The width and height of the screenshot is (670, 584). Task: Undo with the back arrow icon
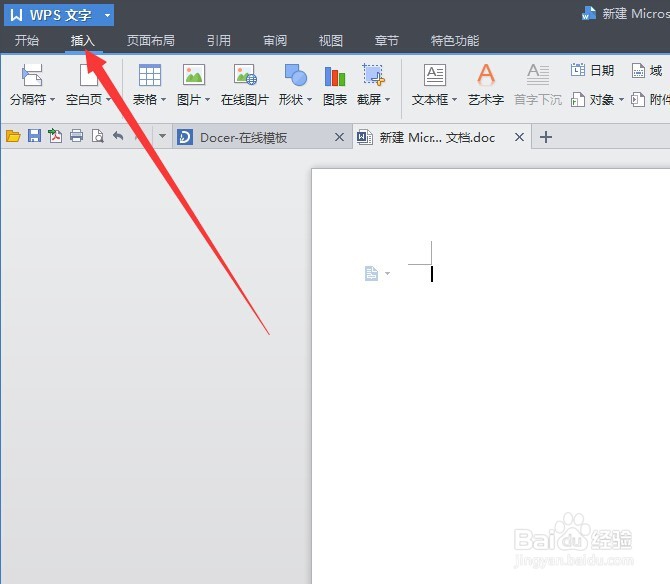click(x=118, y=137)
